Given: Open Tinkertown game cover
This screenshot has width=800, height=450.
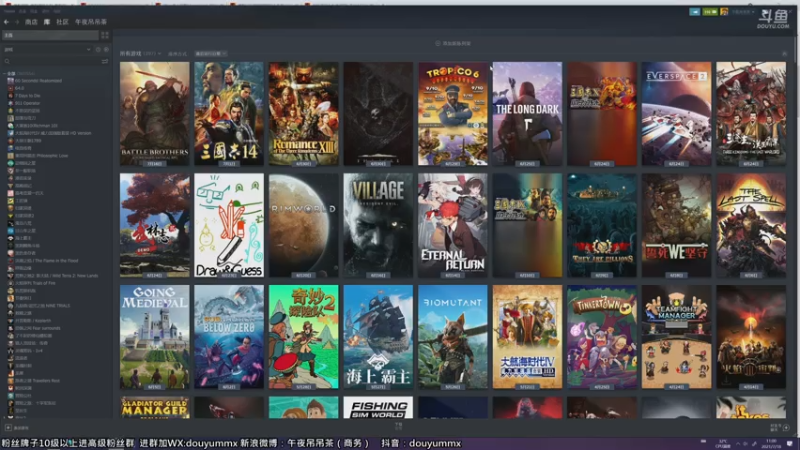Looking at the screenshot, I should (x=602, y=337).
